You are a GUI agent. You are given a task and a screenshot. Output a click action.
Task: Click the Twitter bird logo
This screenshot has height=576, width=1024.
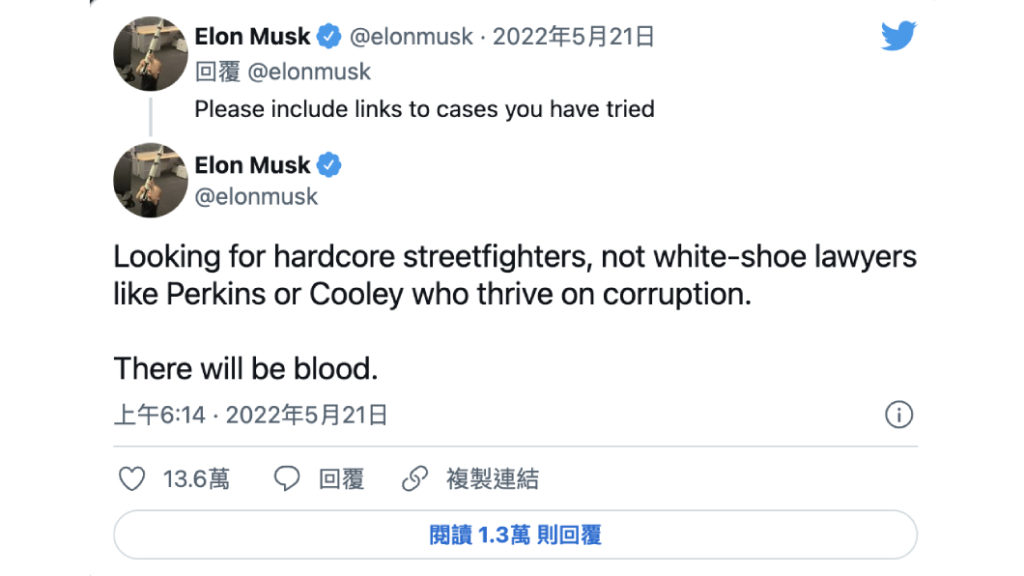point(898,37)
